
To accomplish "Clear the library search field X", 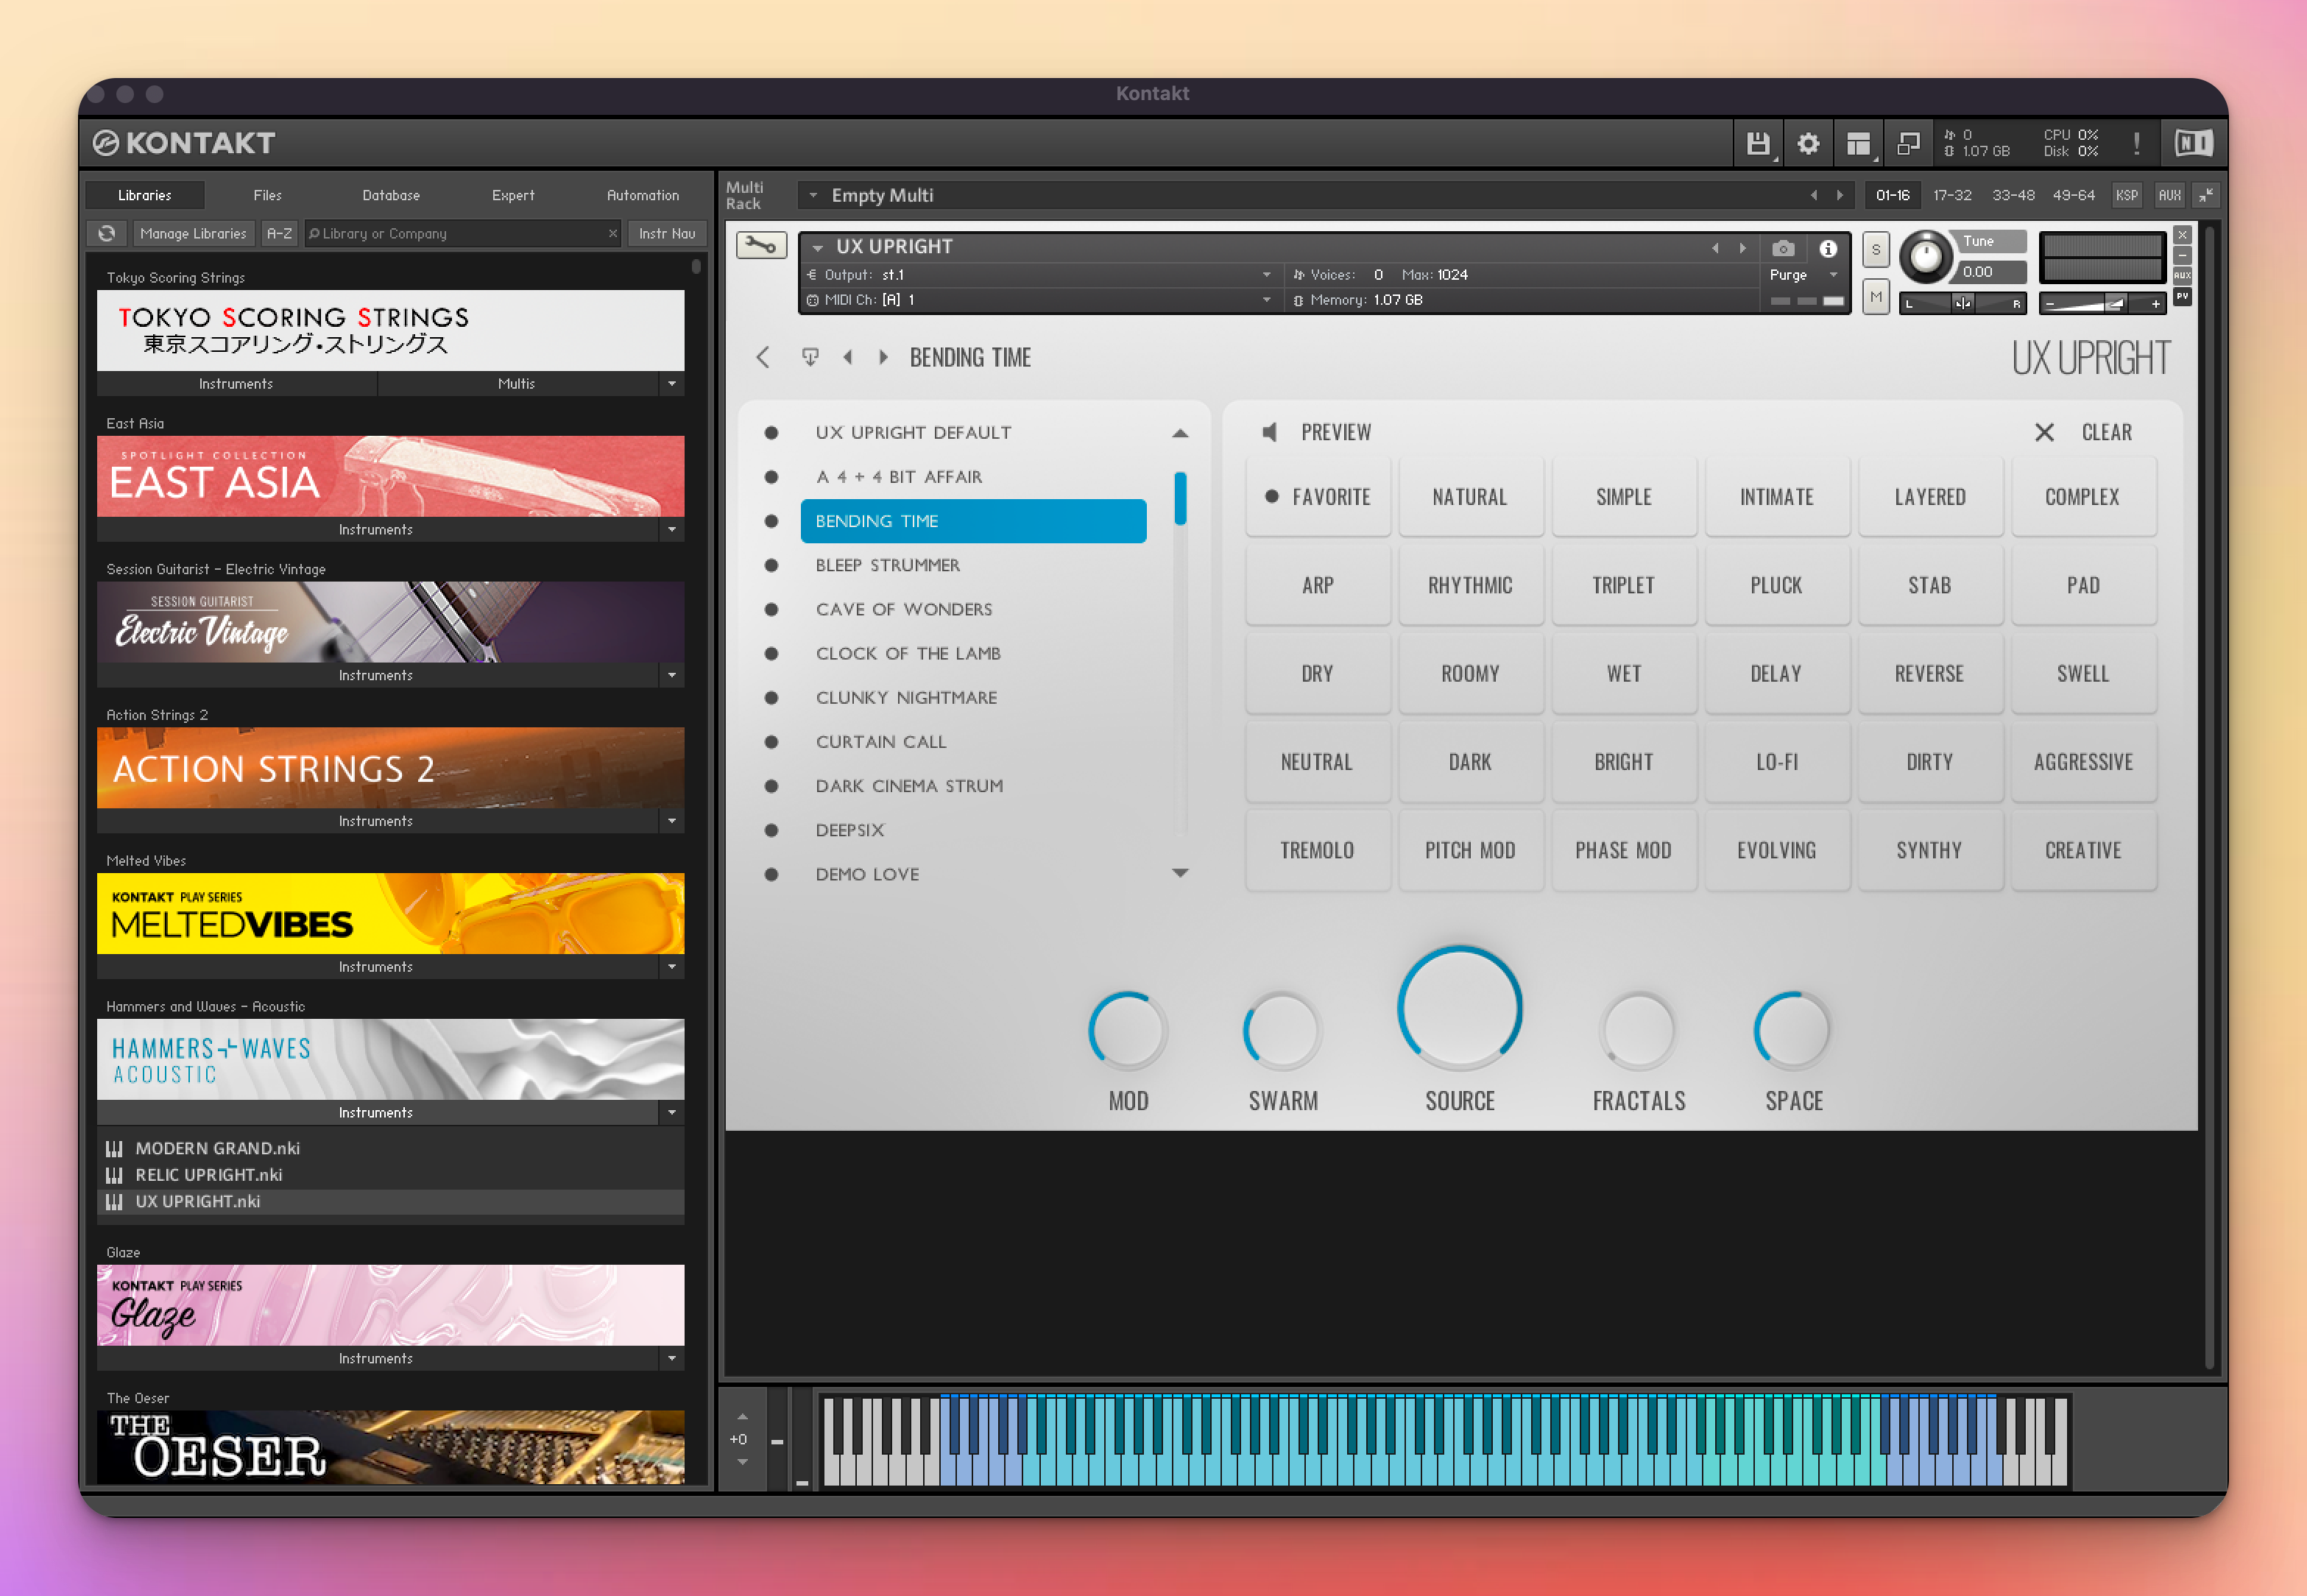I will tap(613, 233).
